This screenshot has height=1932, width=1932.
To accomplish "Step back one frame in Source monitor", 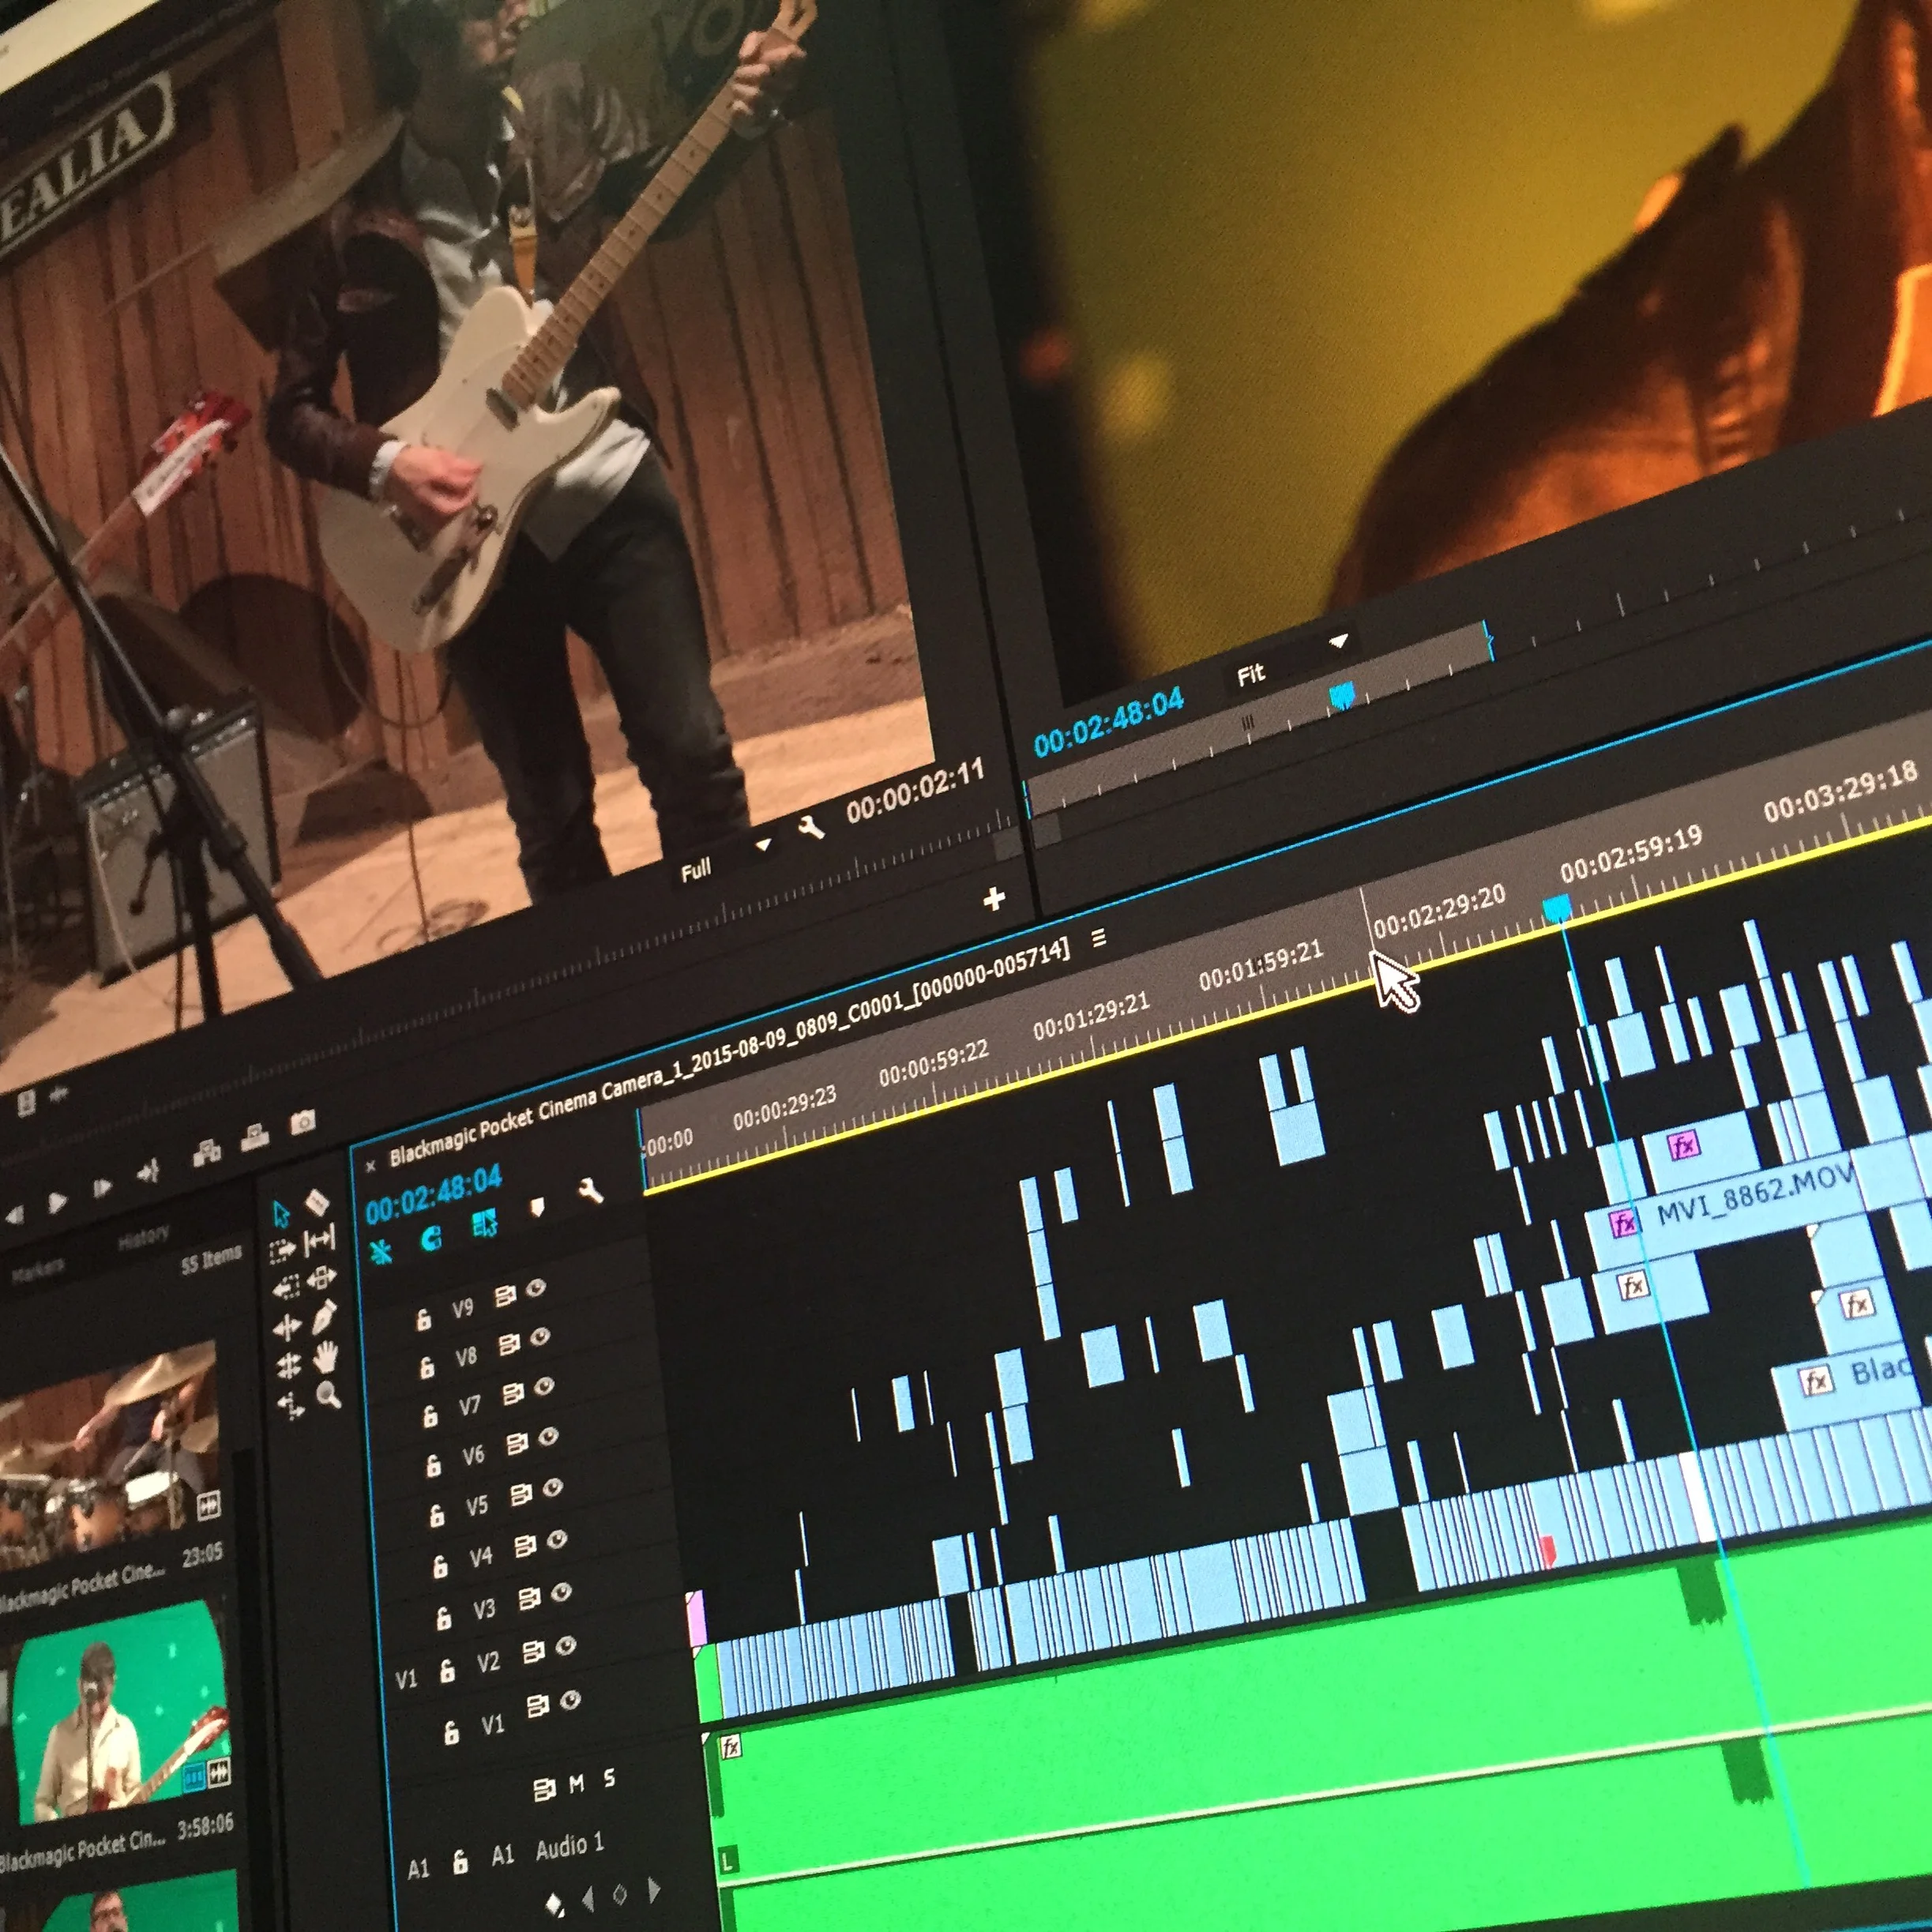I will tap(15, 1216).
